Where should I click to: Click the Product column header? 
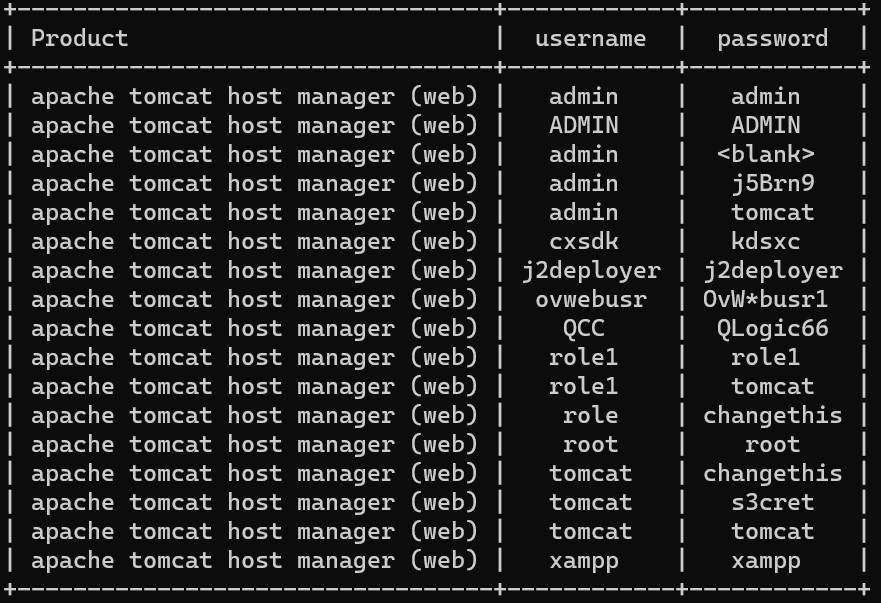click(x=80, y=39)
